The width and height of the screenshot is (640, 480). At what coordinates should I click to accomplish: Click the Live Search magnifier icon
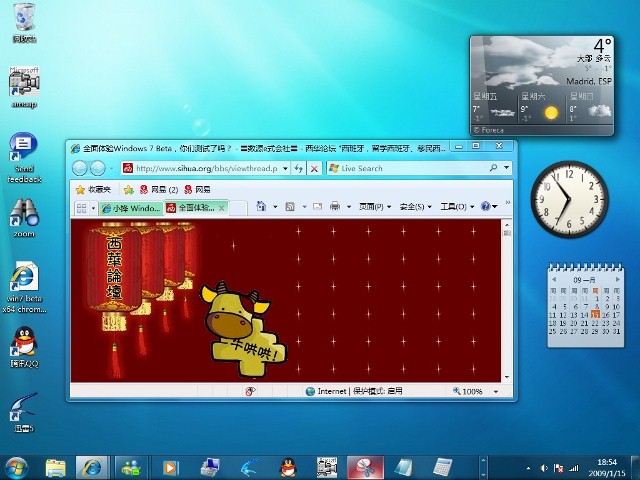coord(493,168)
